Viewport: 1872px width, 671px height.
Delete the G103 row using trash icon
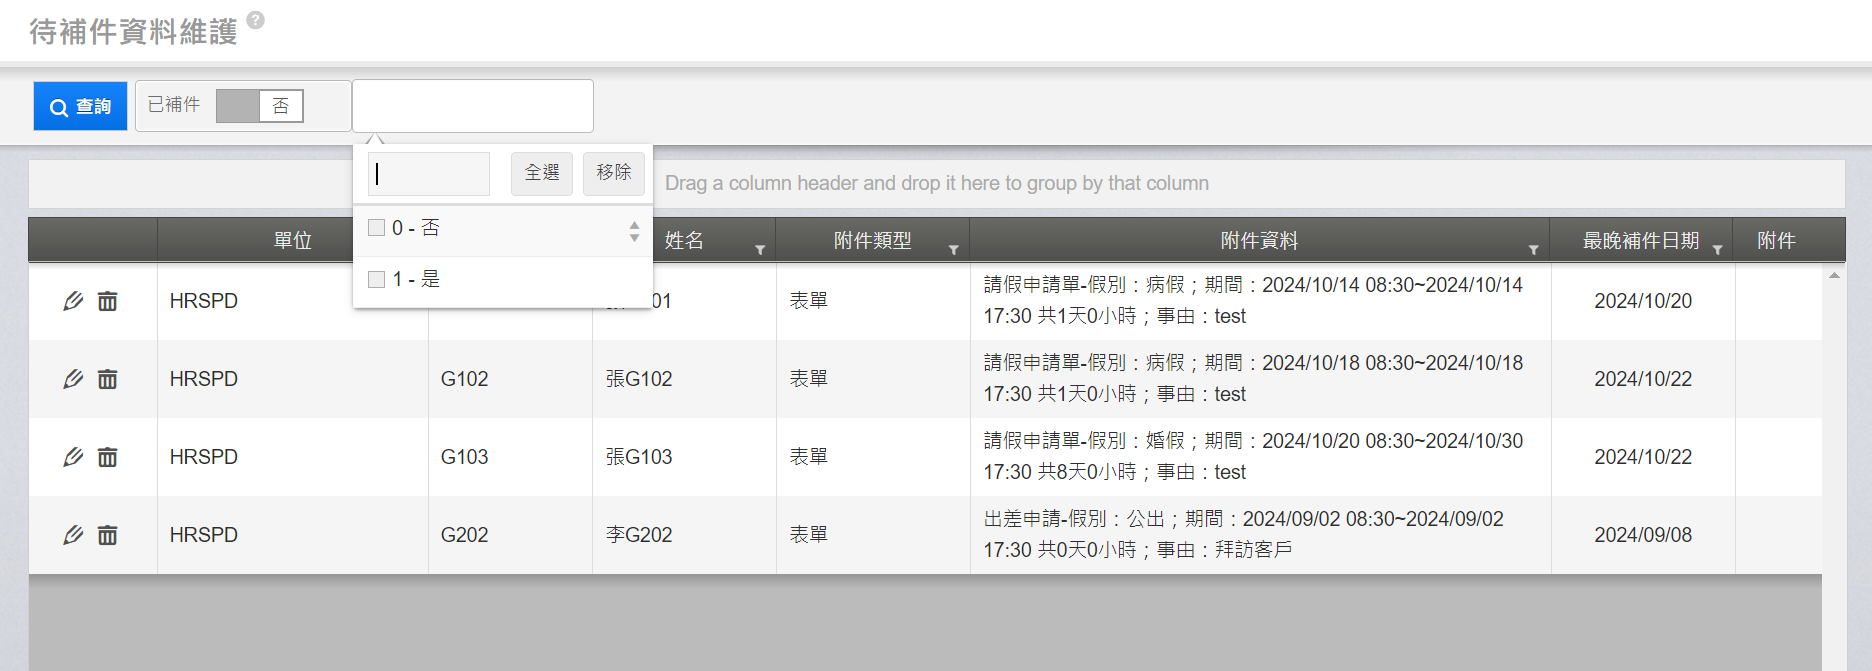tap(107, 457)
